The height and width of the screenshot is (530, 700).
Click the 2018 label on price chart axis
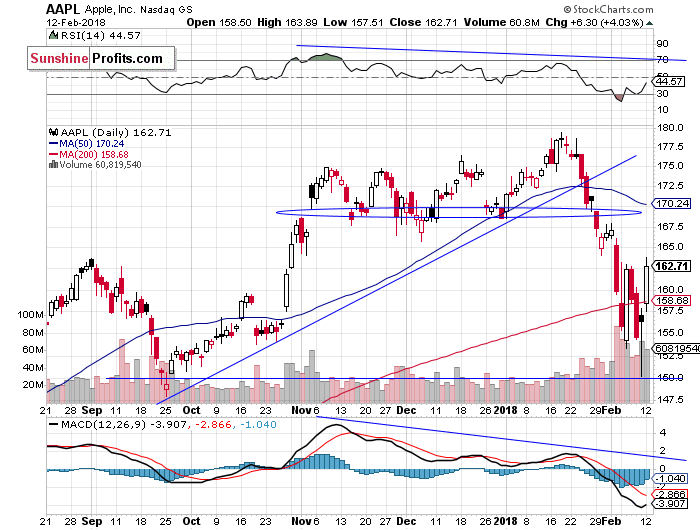(505, 410)
